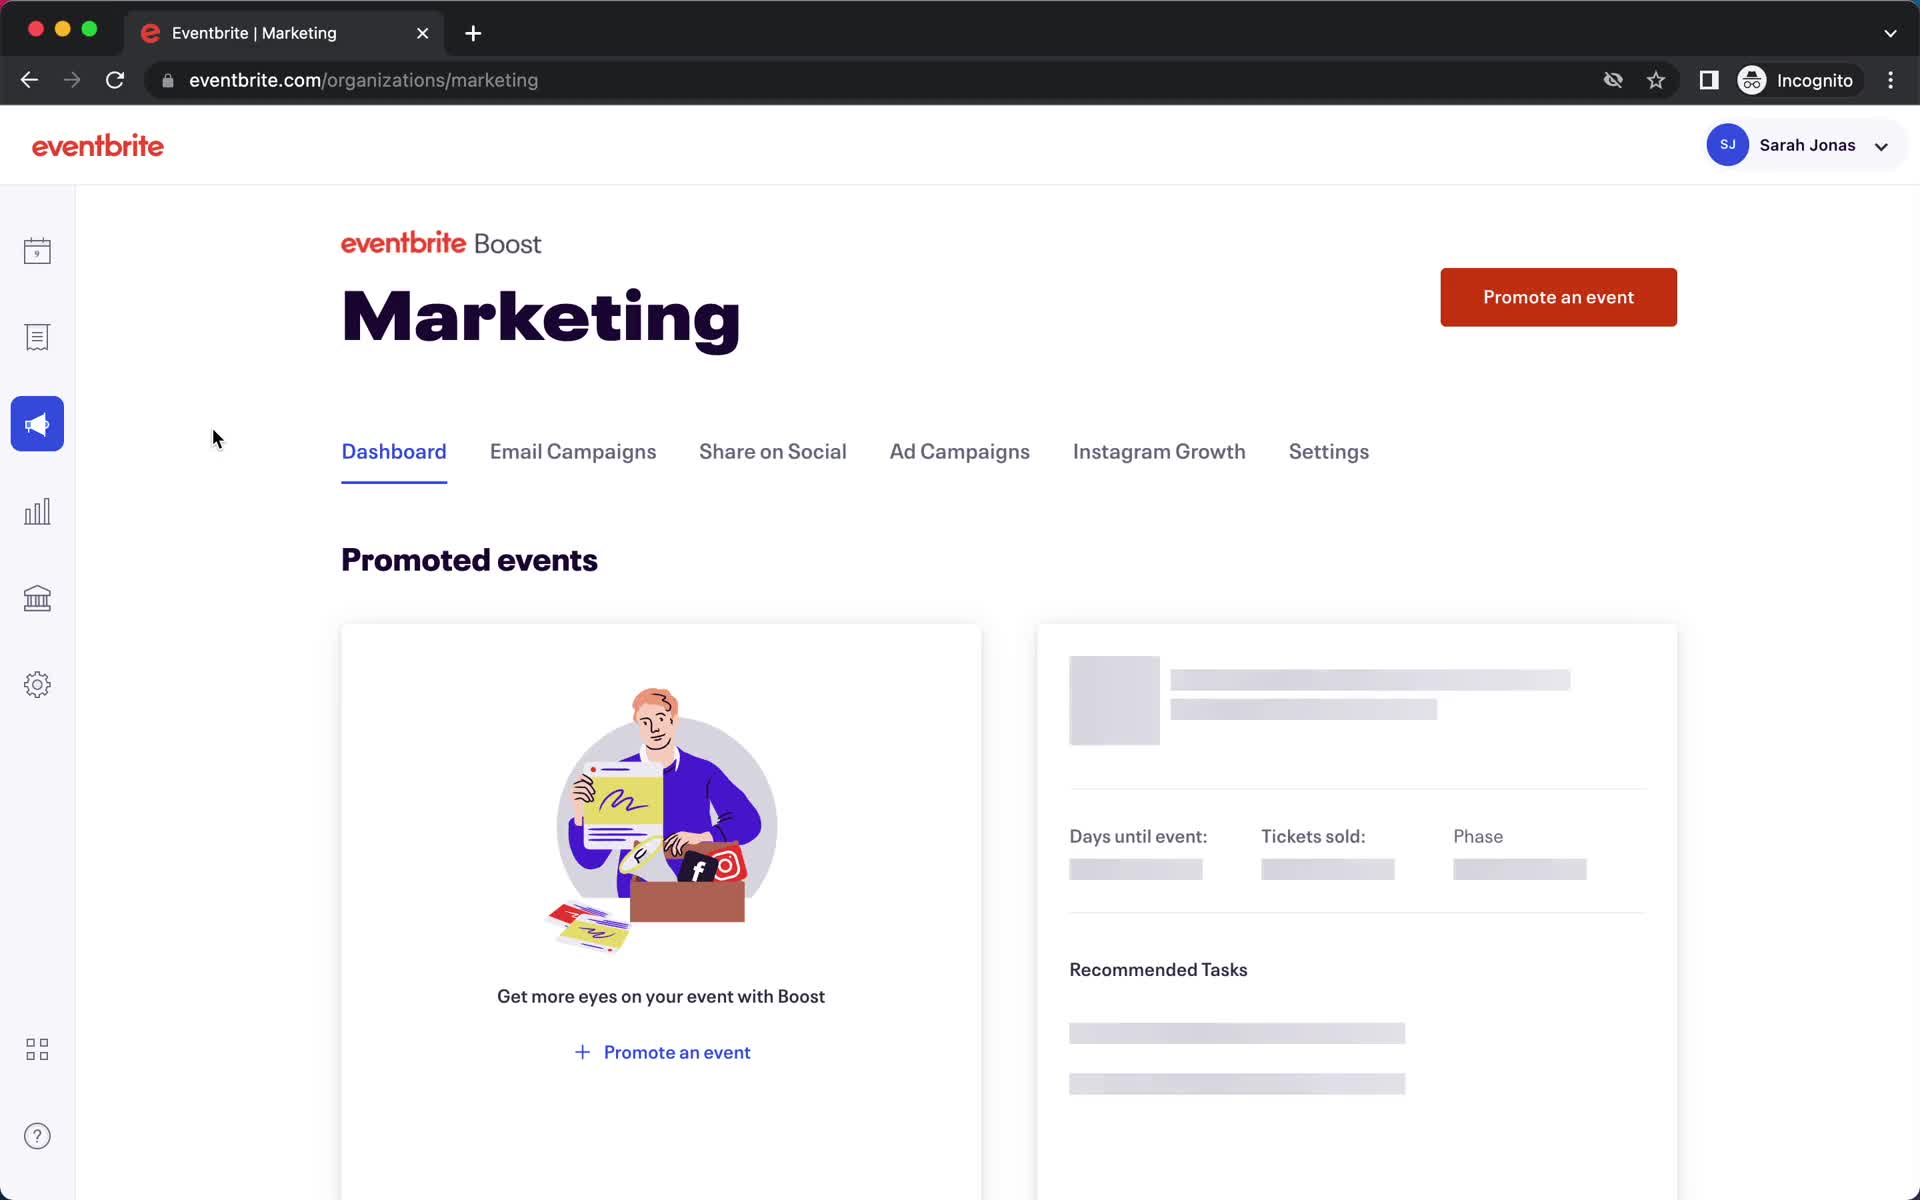1920x1200 pixels.
Task: Click the analytics/reports sidebar icon
Action: (x=37, y=510)
